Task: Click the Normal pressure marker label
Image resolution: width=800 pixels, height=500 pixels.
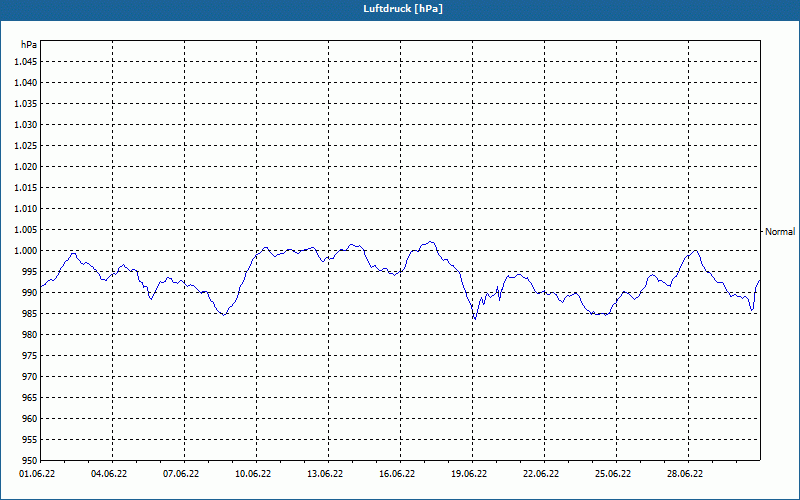Action: pyautogui.click(x=780, y=232)
